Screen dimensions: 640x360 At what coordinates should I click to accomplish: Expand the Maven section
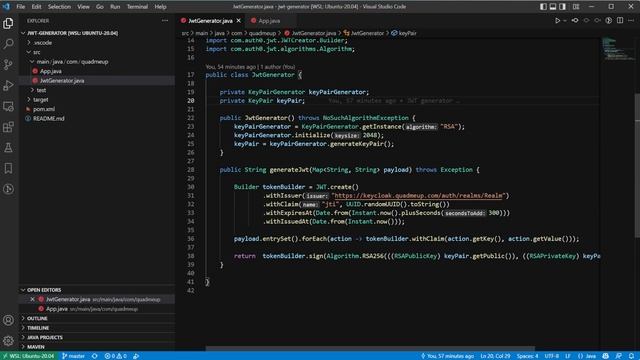click(x=97, y=347)
